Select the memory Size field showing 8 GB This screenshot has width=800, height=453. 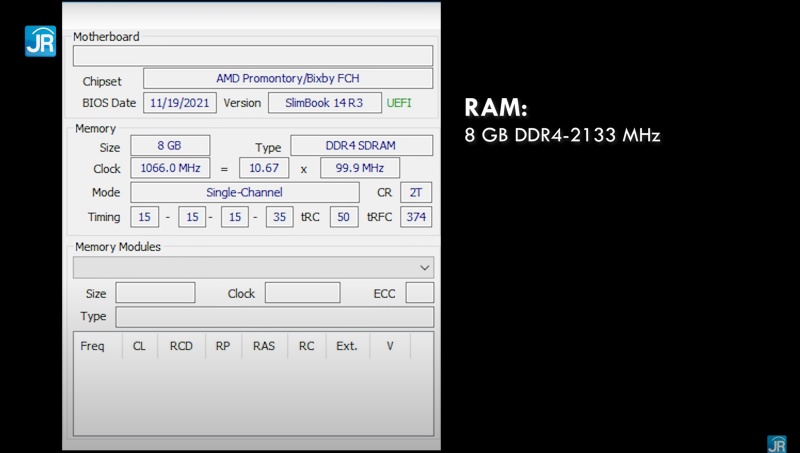coord(169,146)
